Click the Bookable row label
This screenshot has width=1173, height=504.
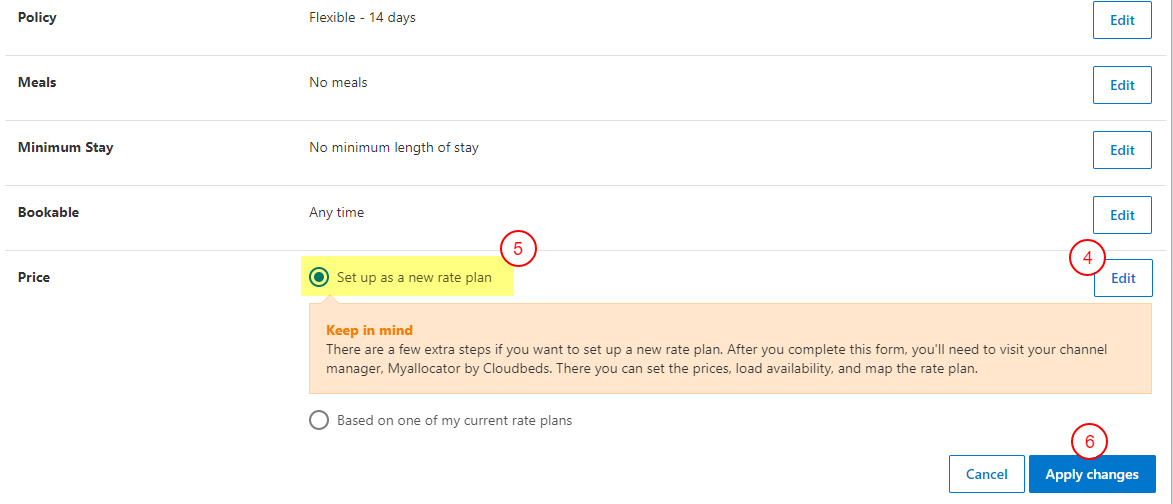point(48,212)
